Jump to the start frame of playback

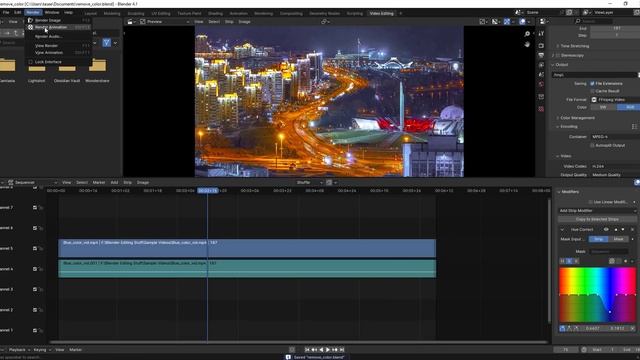pos(307,349)
